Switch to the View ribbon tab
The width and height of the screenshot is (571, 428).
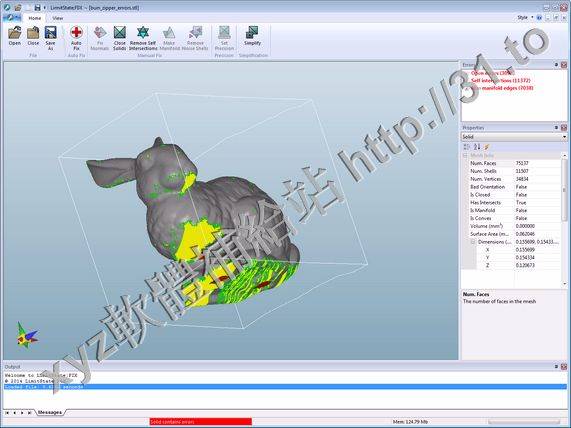coord(58,18)
